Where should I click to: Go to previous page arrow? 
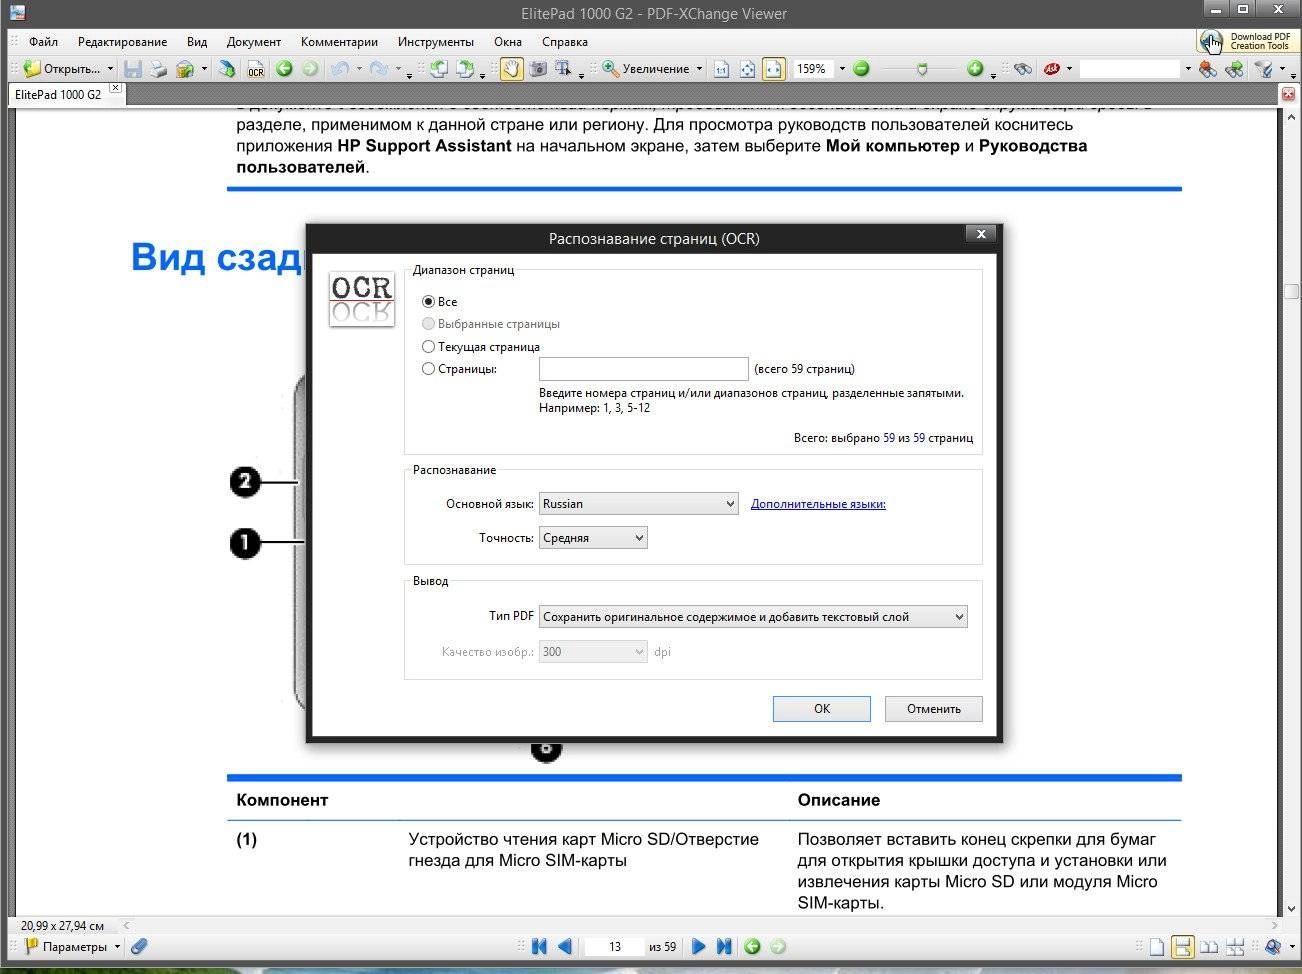(565, 946)
